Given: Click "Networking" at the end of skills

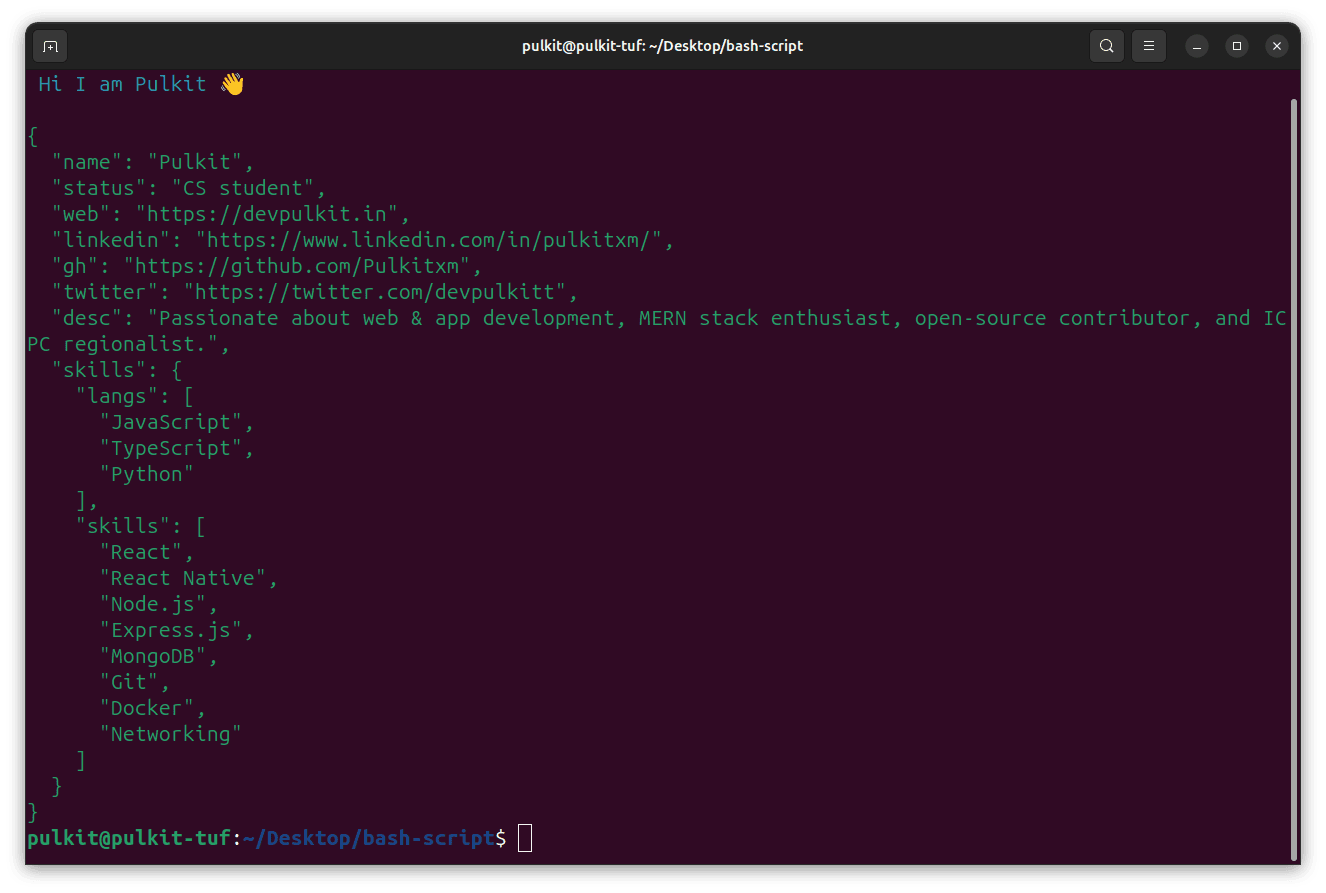Looking at the screenshot, I should [169, 733].
